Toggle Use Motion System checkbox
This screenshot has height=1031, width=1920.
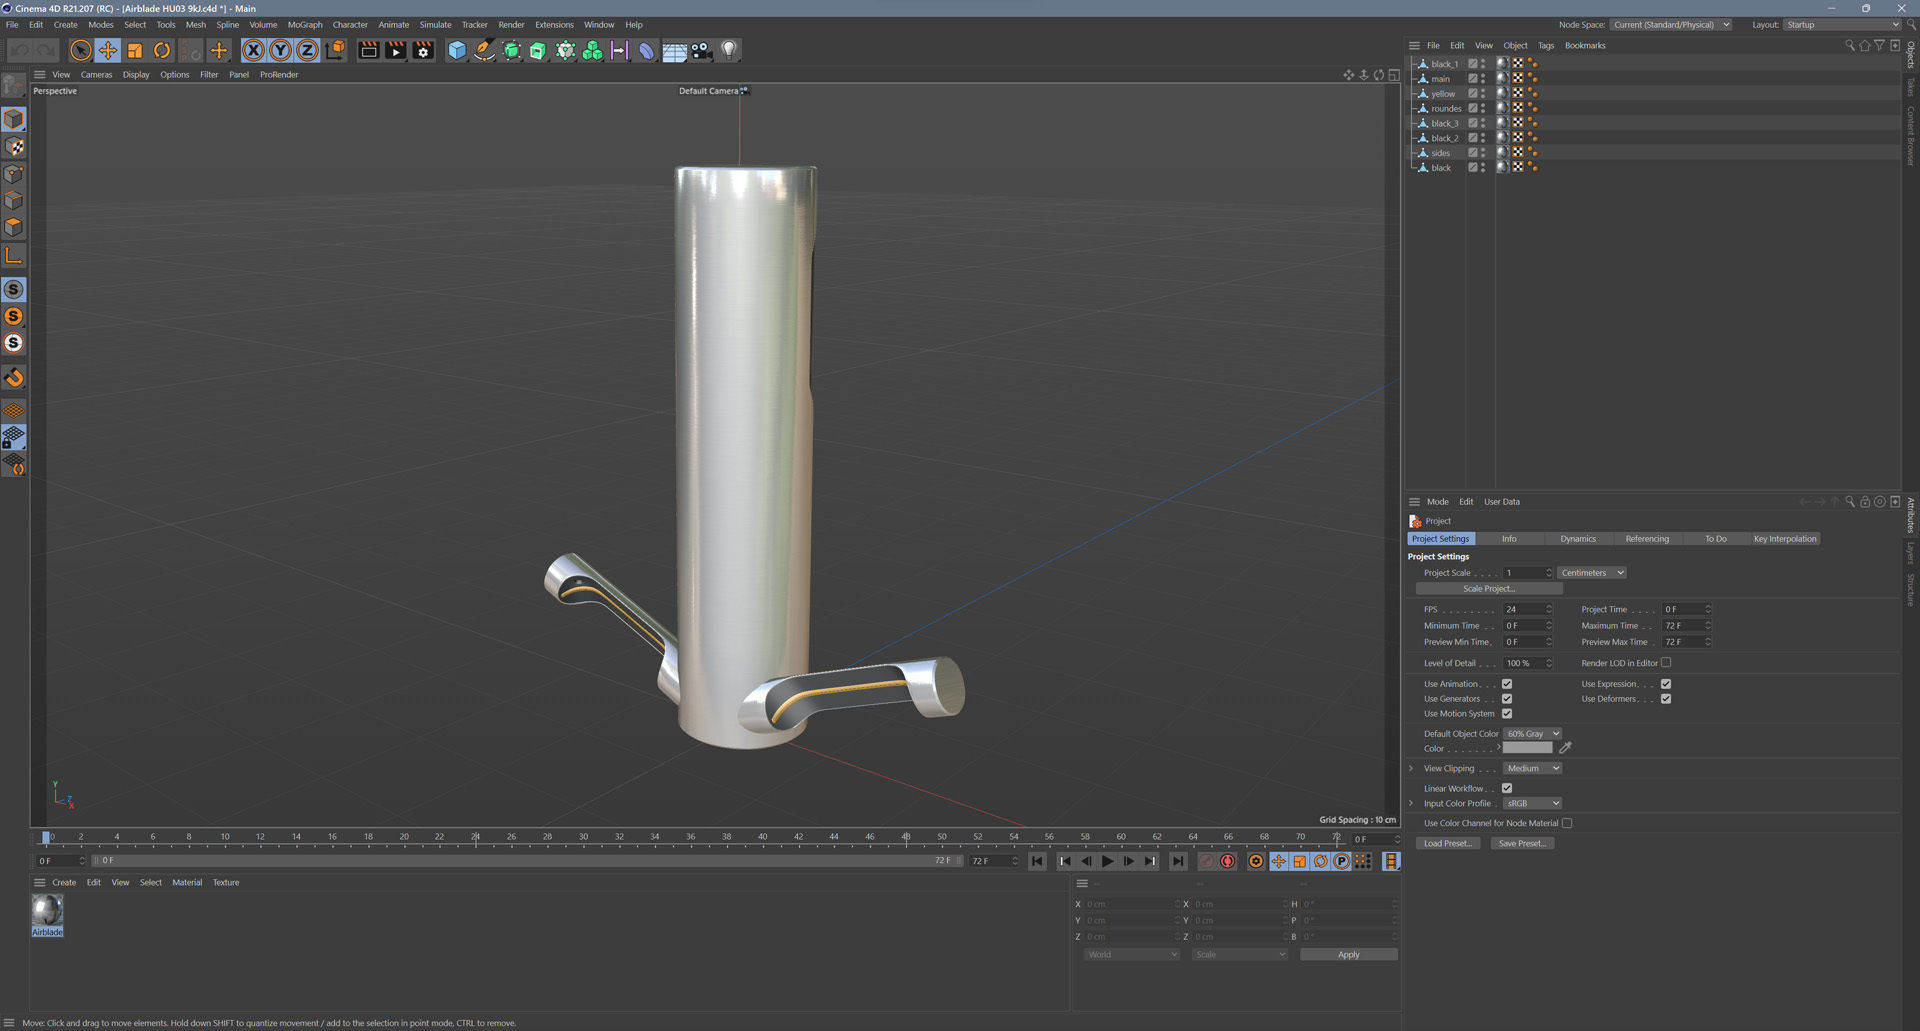pyautogui.click(x=1507, y=714)
